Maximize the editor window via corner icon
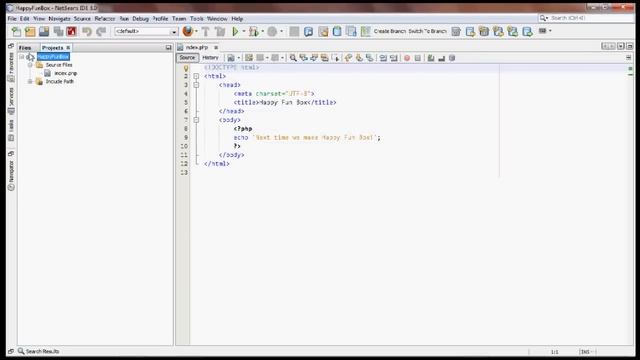Viewport: 640px width, 360px height. [x=630, y=46]
